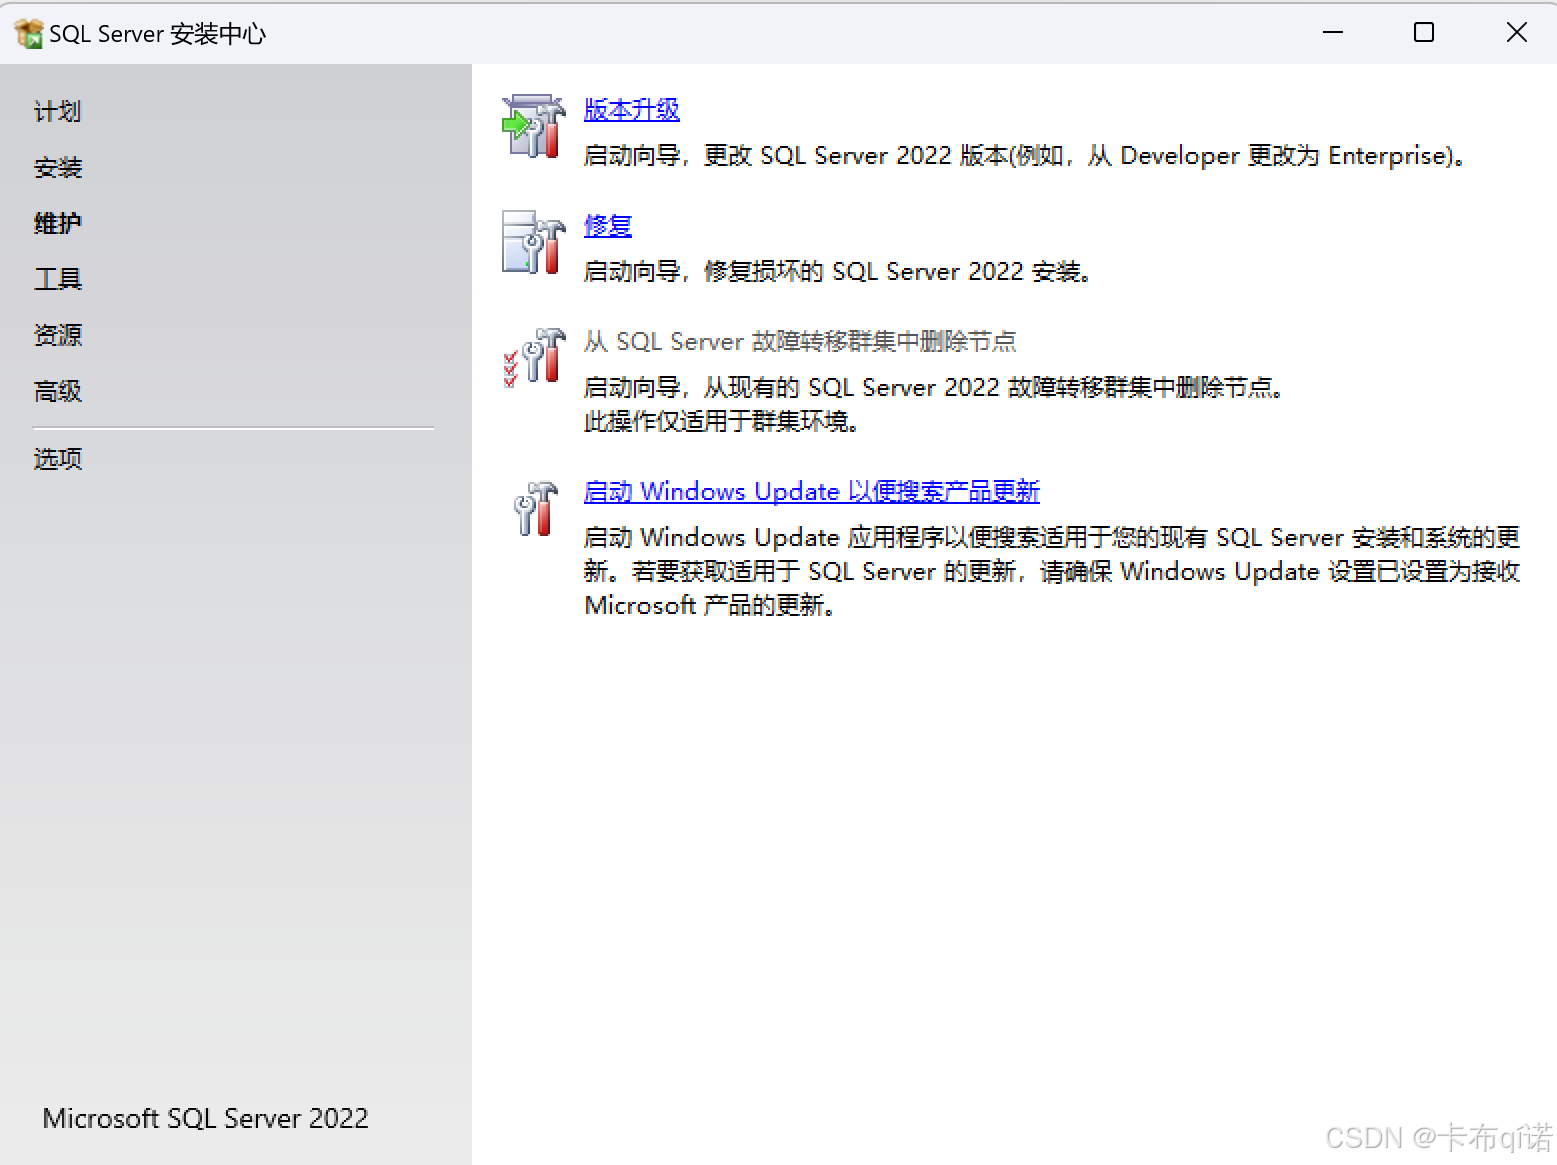Click the 修复 link

(x=607, y=225)
